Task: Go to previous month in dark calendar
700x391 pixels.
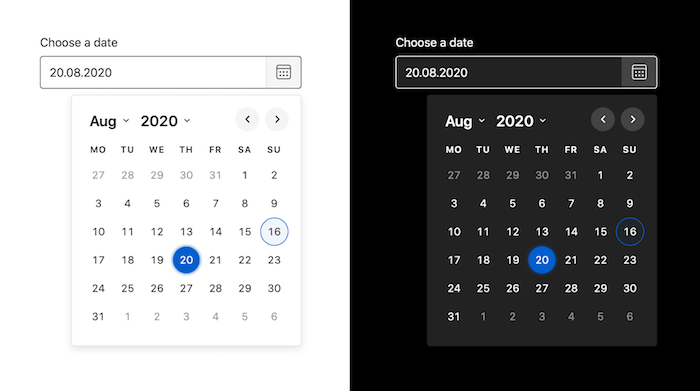Action: click(x=603, y=119)
